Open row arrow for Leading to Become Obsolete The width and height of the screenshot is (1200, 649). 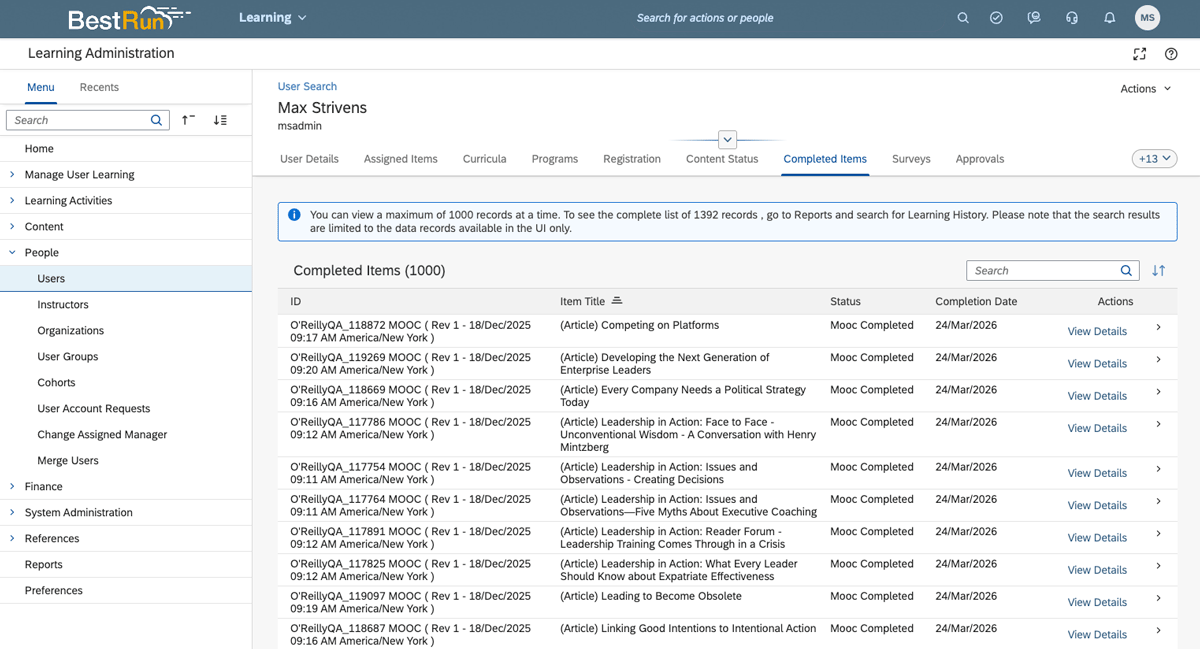[1158, 598]
